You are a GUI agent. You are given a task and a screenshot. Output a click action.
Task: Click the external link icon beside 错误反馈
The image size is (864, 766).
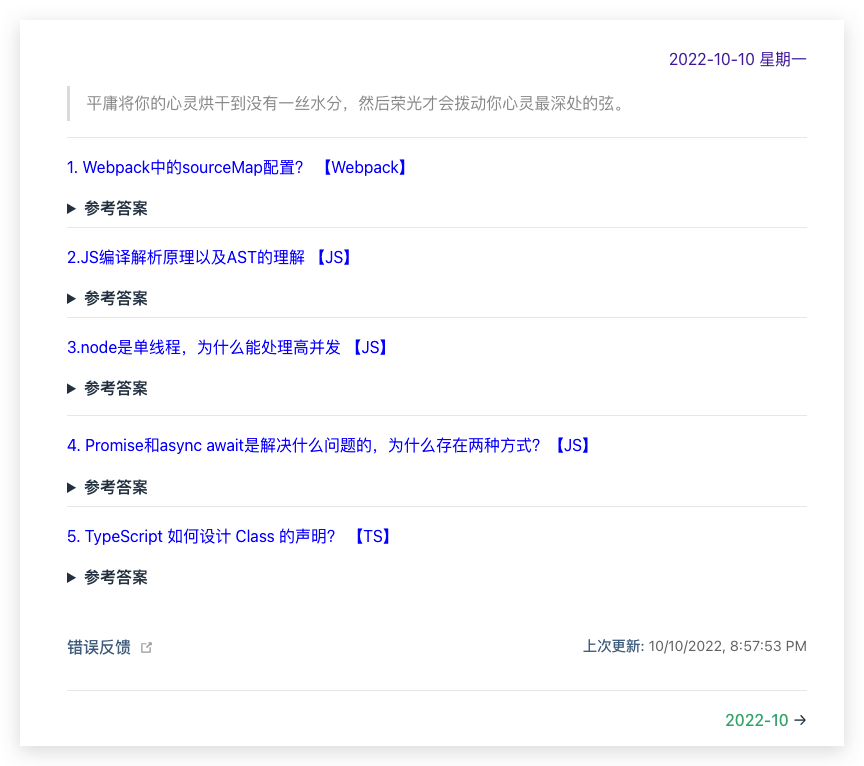tap(147, 647)
